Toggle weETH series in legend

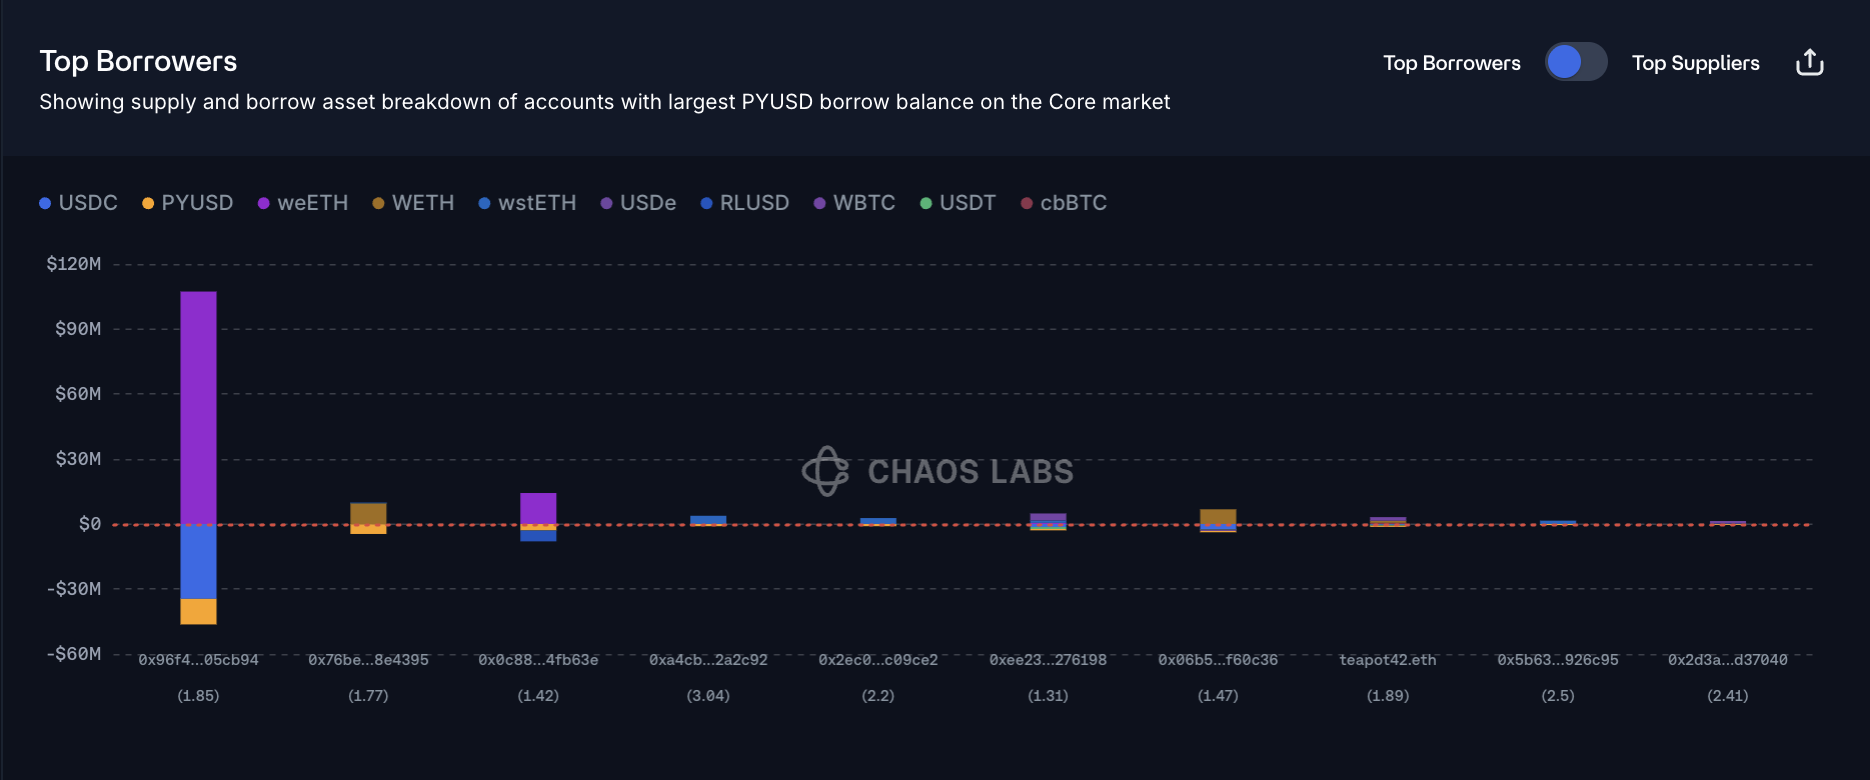click(x=303, y=203)
